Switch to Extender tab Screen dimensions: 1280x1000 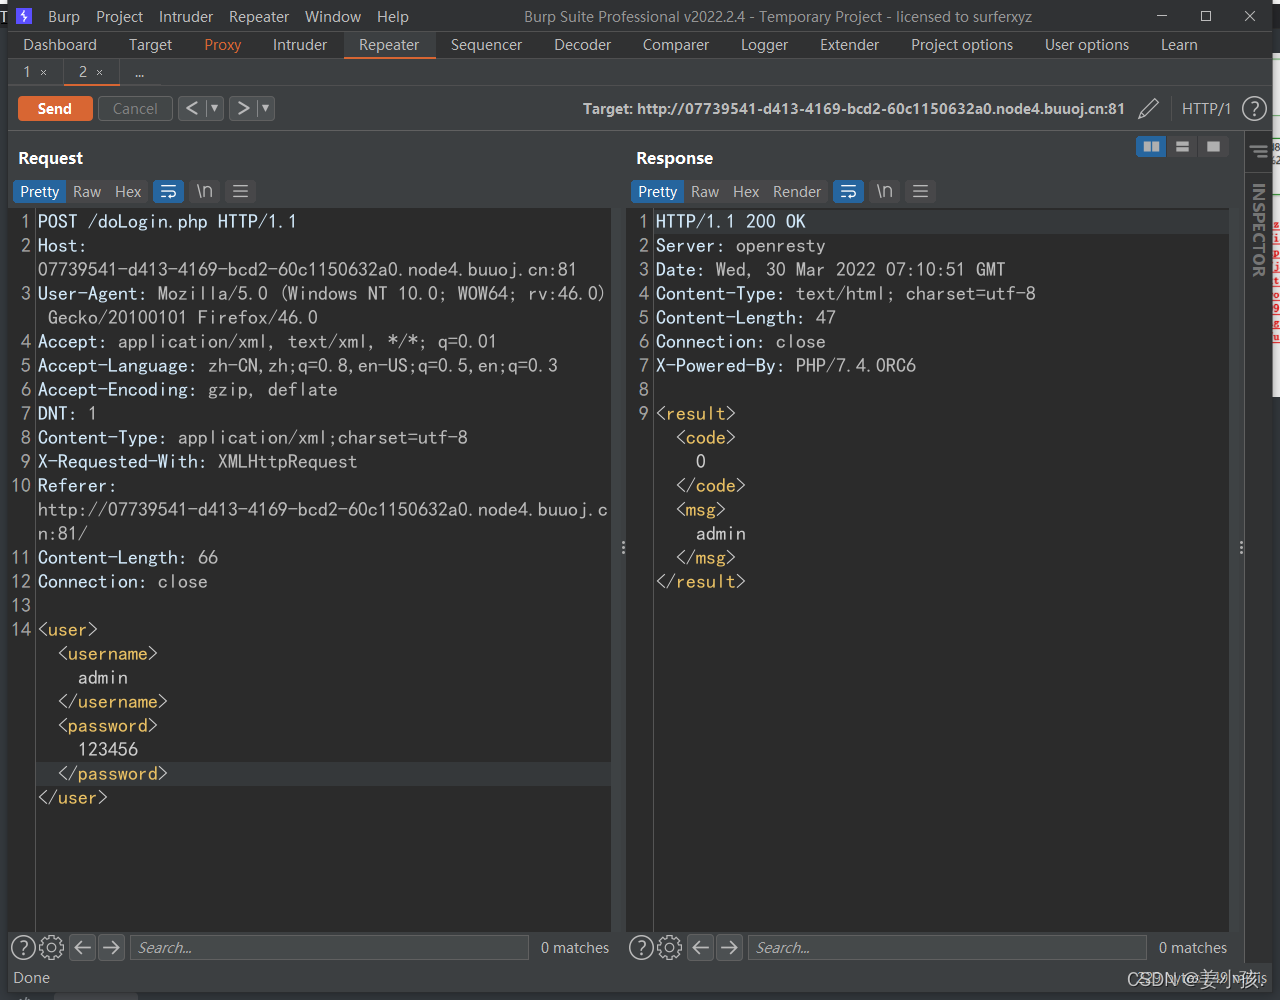tap(849, 45)
